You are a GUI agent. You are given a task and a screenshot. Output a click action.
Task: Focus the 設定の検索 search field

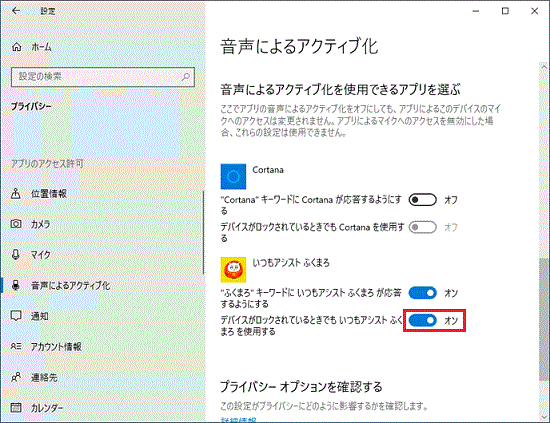pyautogui.click(x=103, y=77)
